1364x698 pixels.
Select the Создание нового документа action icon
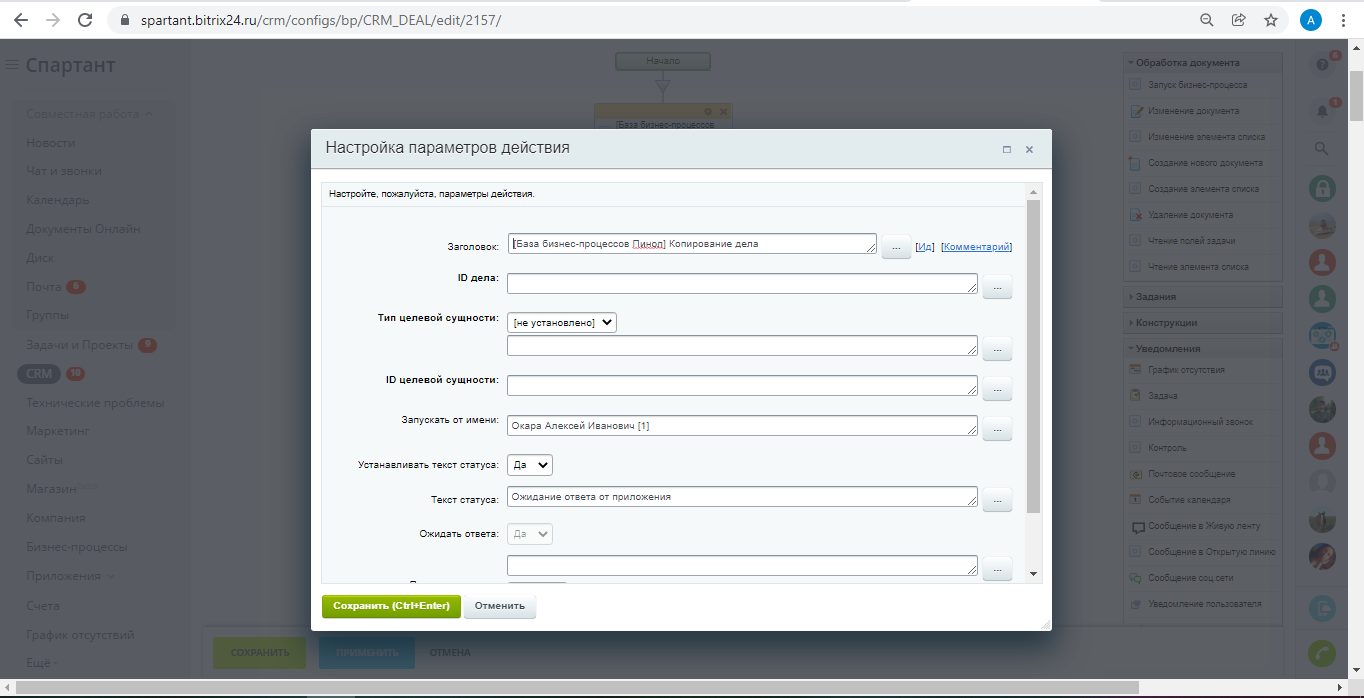pos(1135,163)
